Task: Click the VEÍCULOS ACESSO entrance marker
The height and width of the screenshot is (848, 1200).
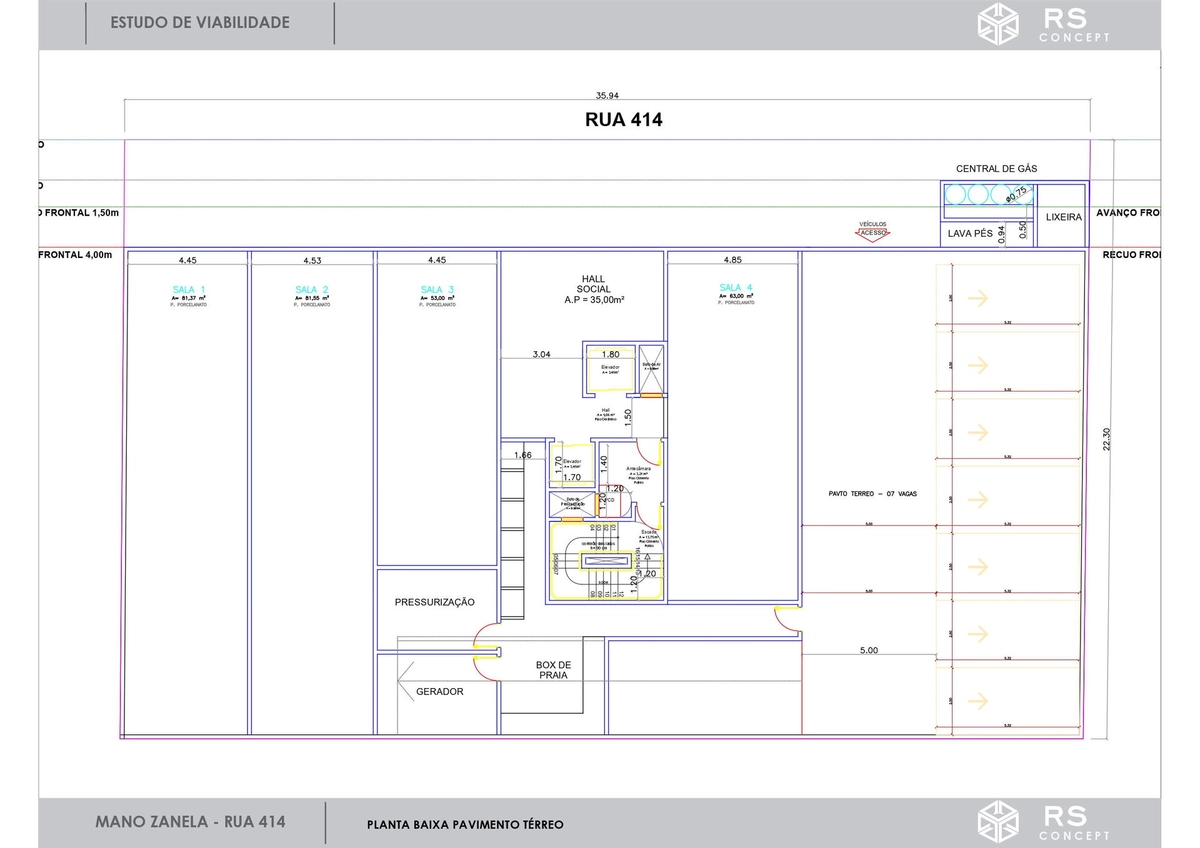Action: click(872, 230)
